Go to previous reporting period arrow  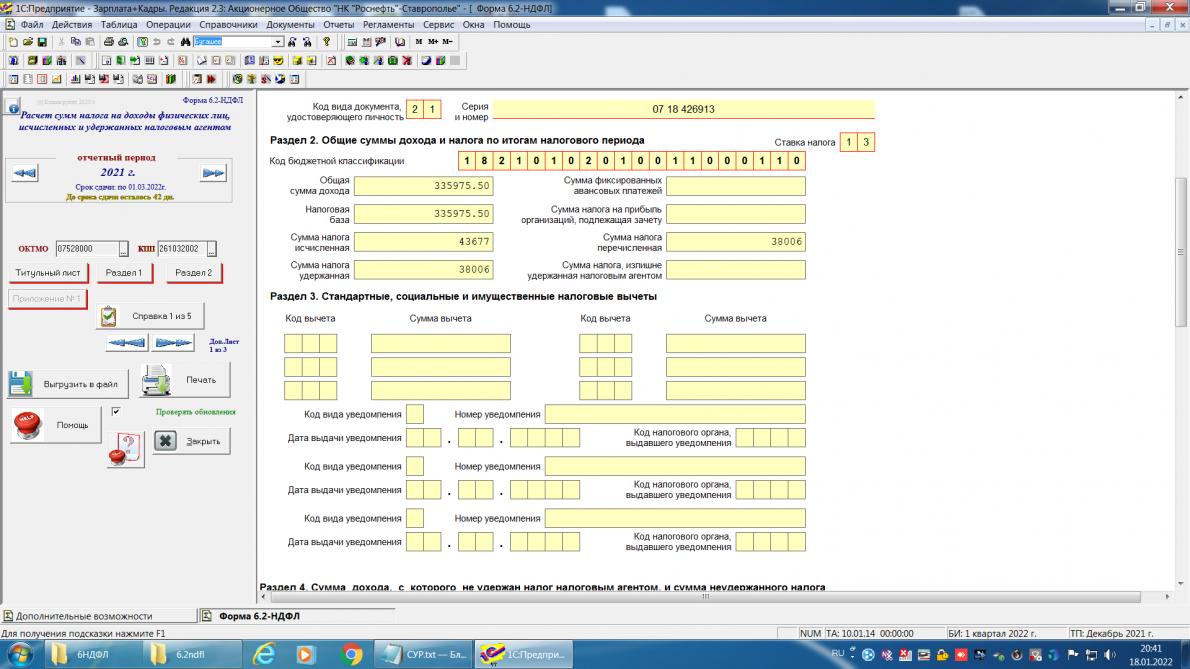coord(24,173)
